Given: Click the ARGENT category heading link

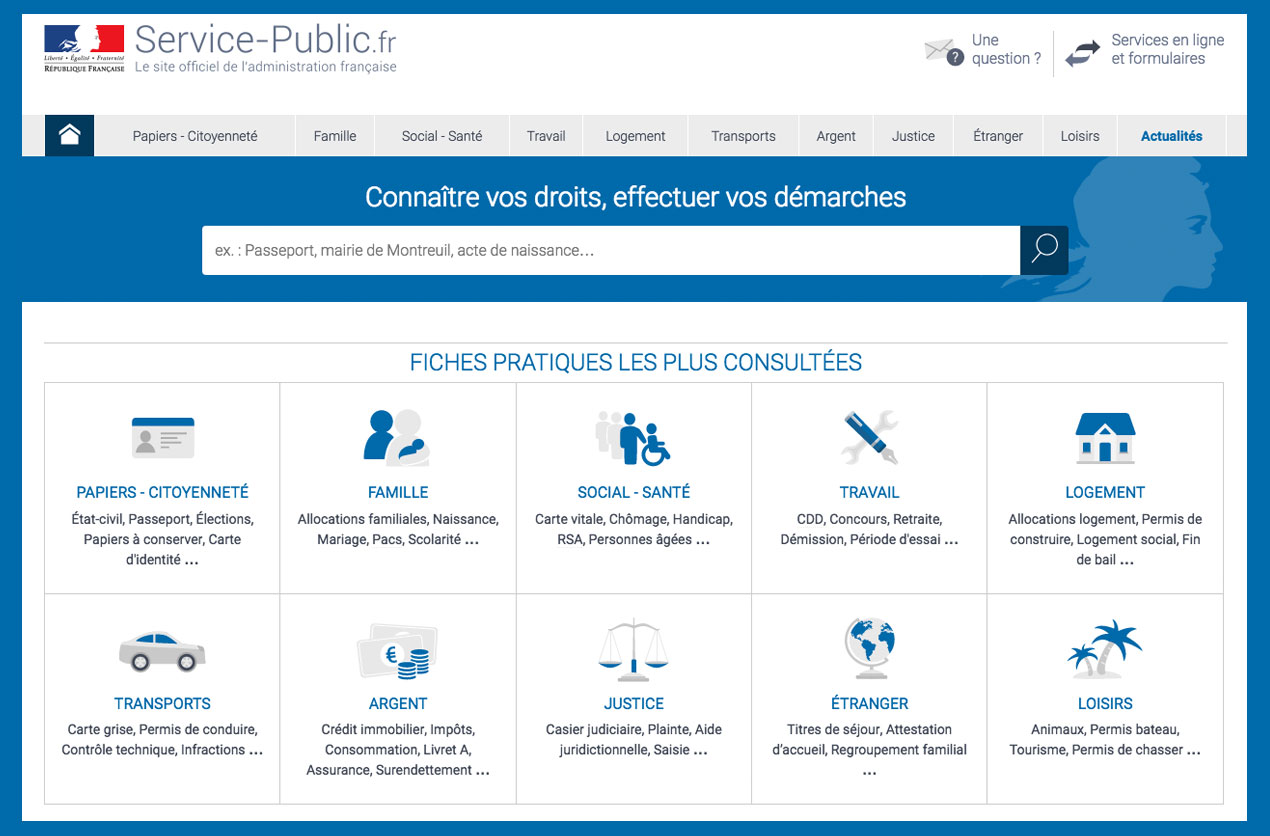Looking at the screenshot, I should (x=397, y=703).
